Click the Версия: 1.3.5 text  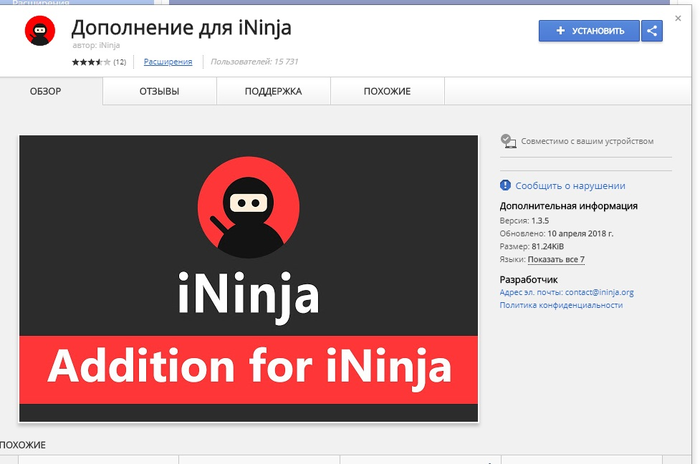click(x=524, y=221)
